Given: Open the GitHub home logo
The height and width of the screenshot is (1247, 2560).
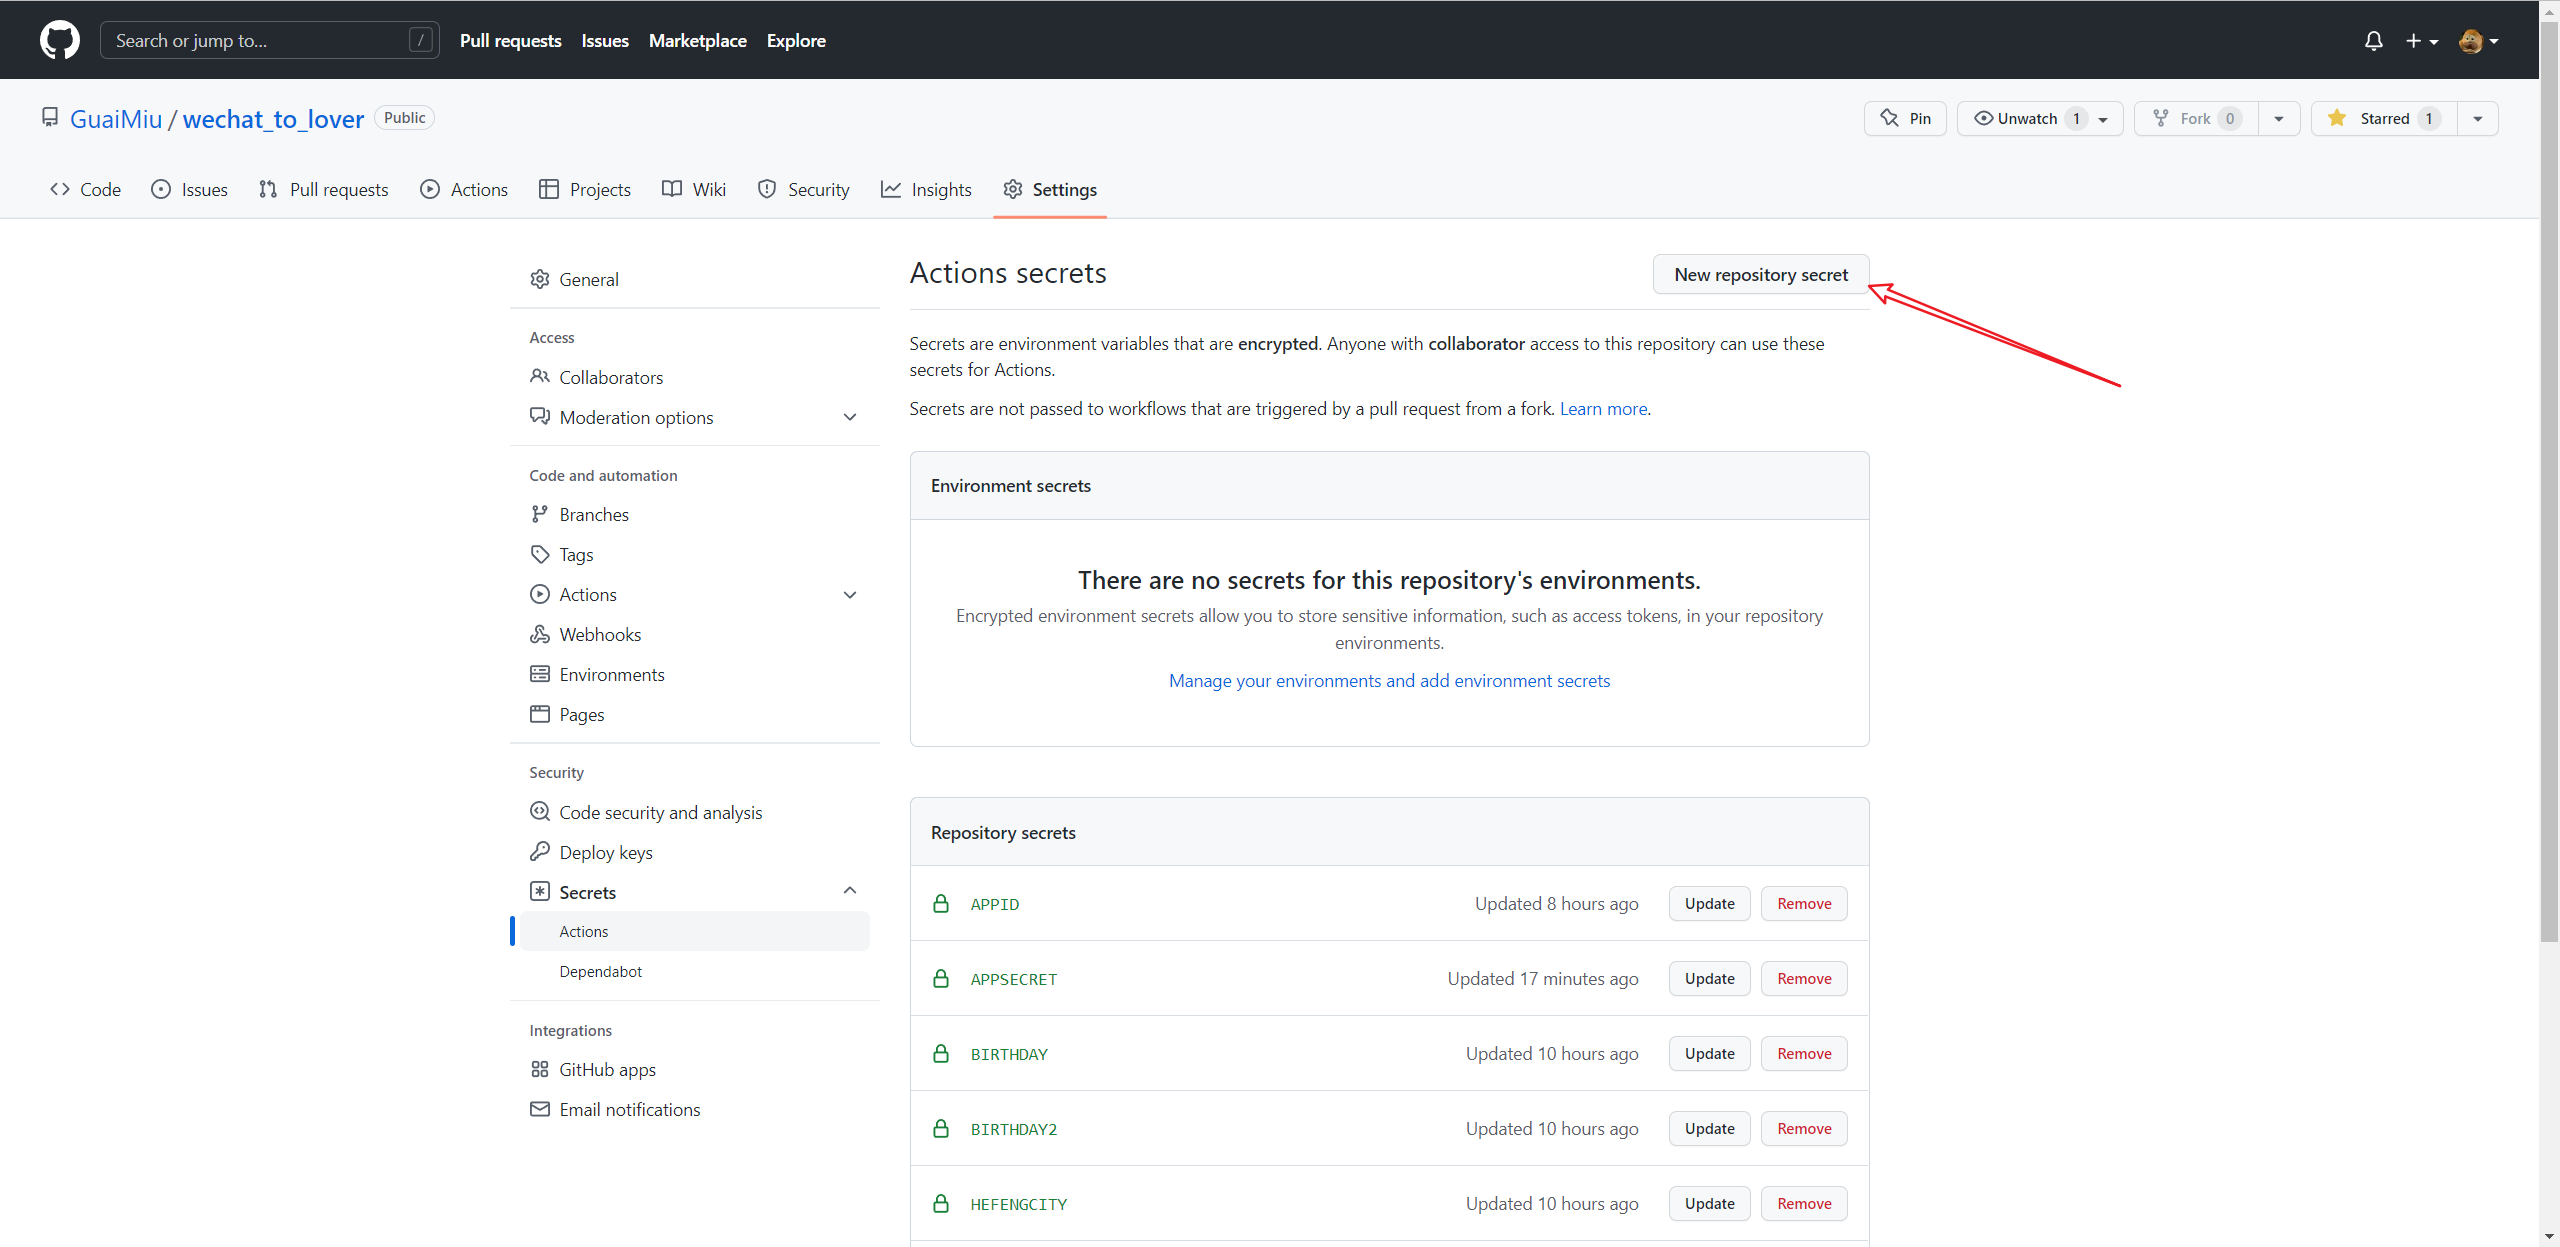Looking at the screenshot, I should [x=60, y=40].
